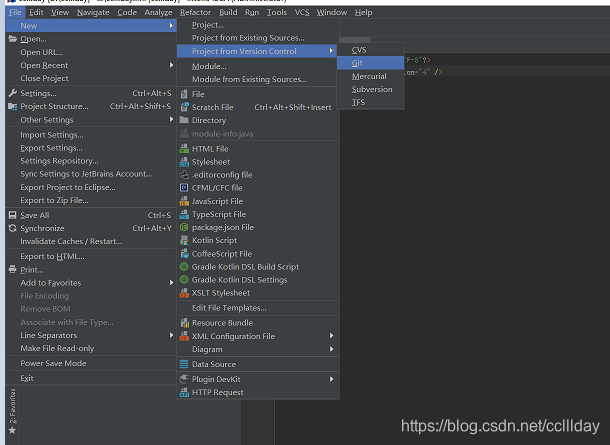Click the Save All disk icon

pos(12,215)
